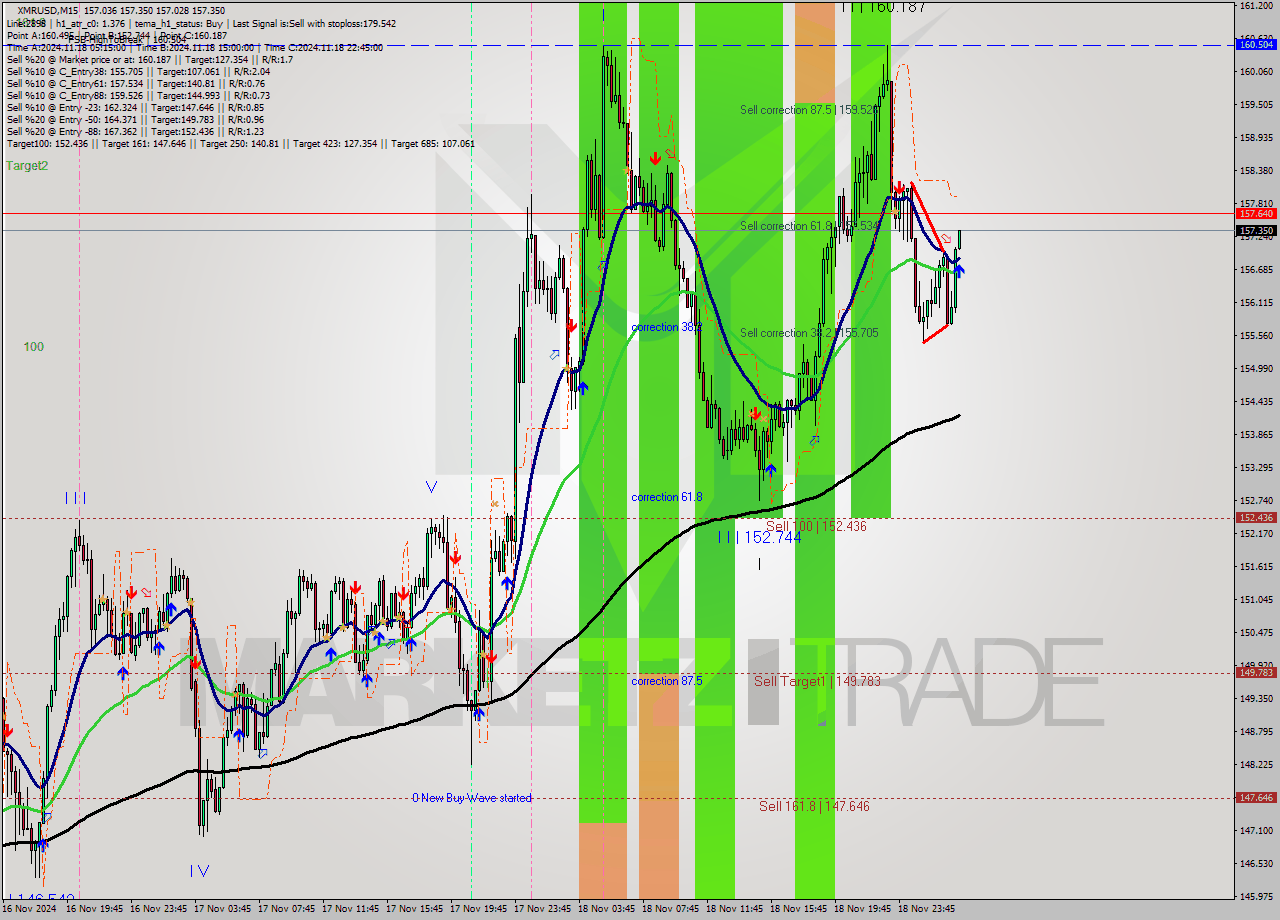Image resolution: width=1280 pixels, height=920 pixels.
Task: Click the 158.380 price axis value
Action: (1255, 171)
